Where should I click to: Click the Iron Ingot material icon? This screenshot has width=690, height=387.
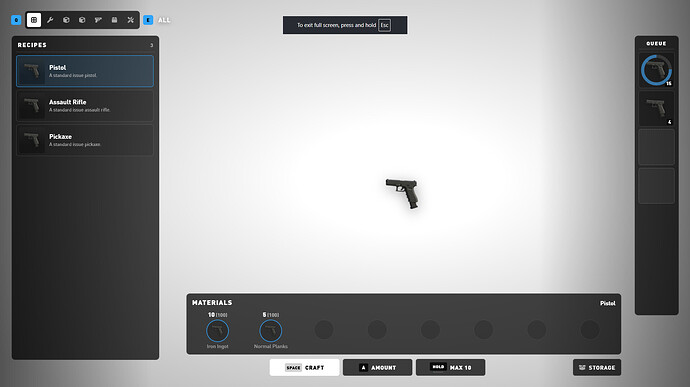[217, 331]
